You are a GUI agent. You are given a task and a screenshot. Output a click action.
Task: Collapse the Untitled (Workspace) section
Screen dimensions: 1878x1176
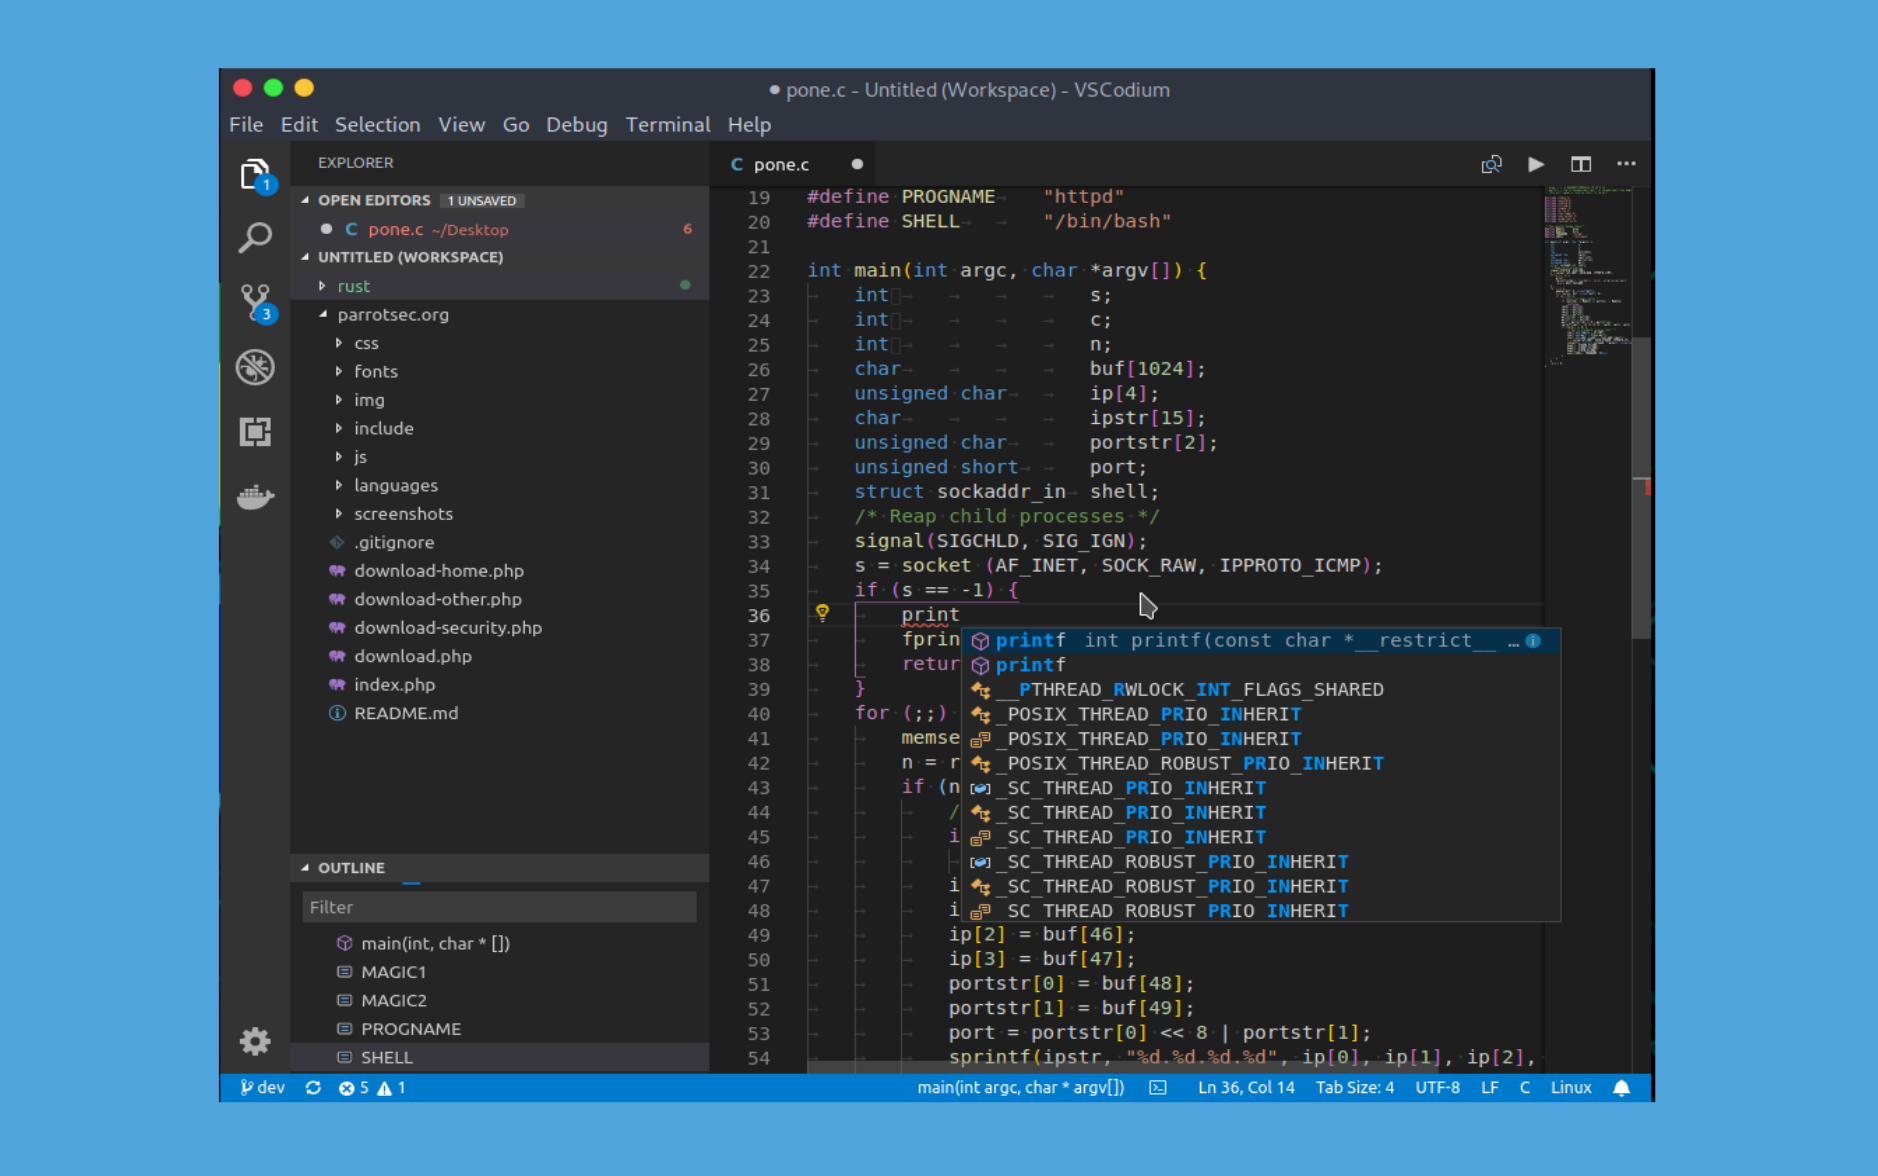pos(305,257)
